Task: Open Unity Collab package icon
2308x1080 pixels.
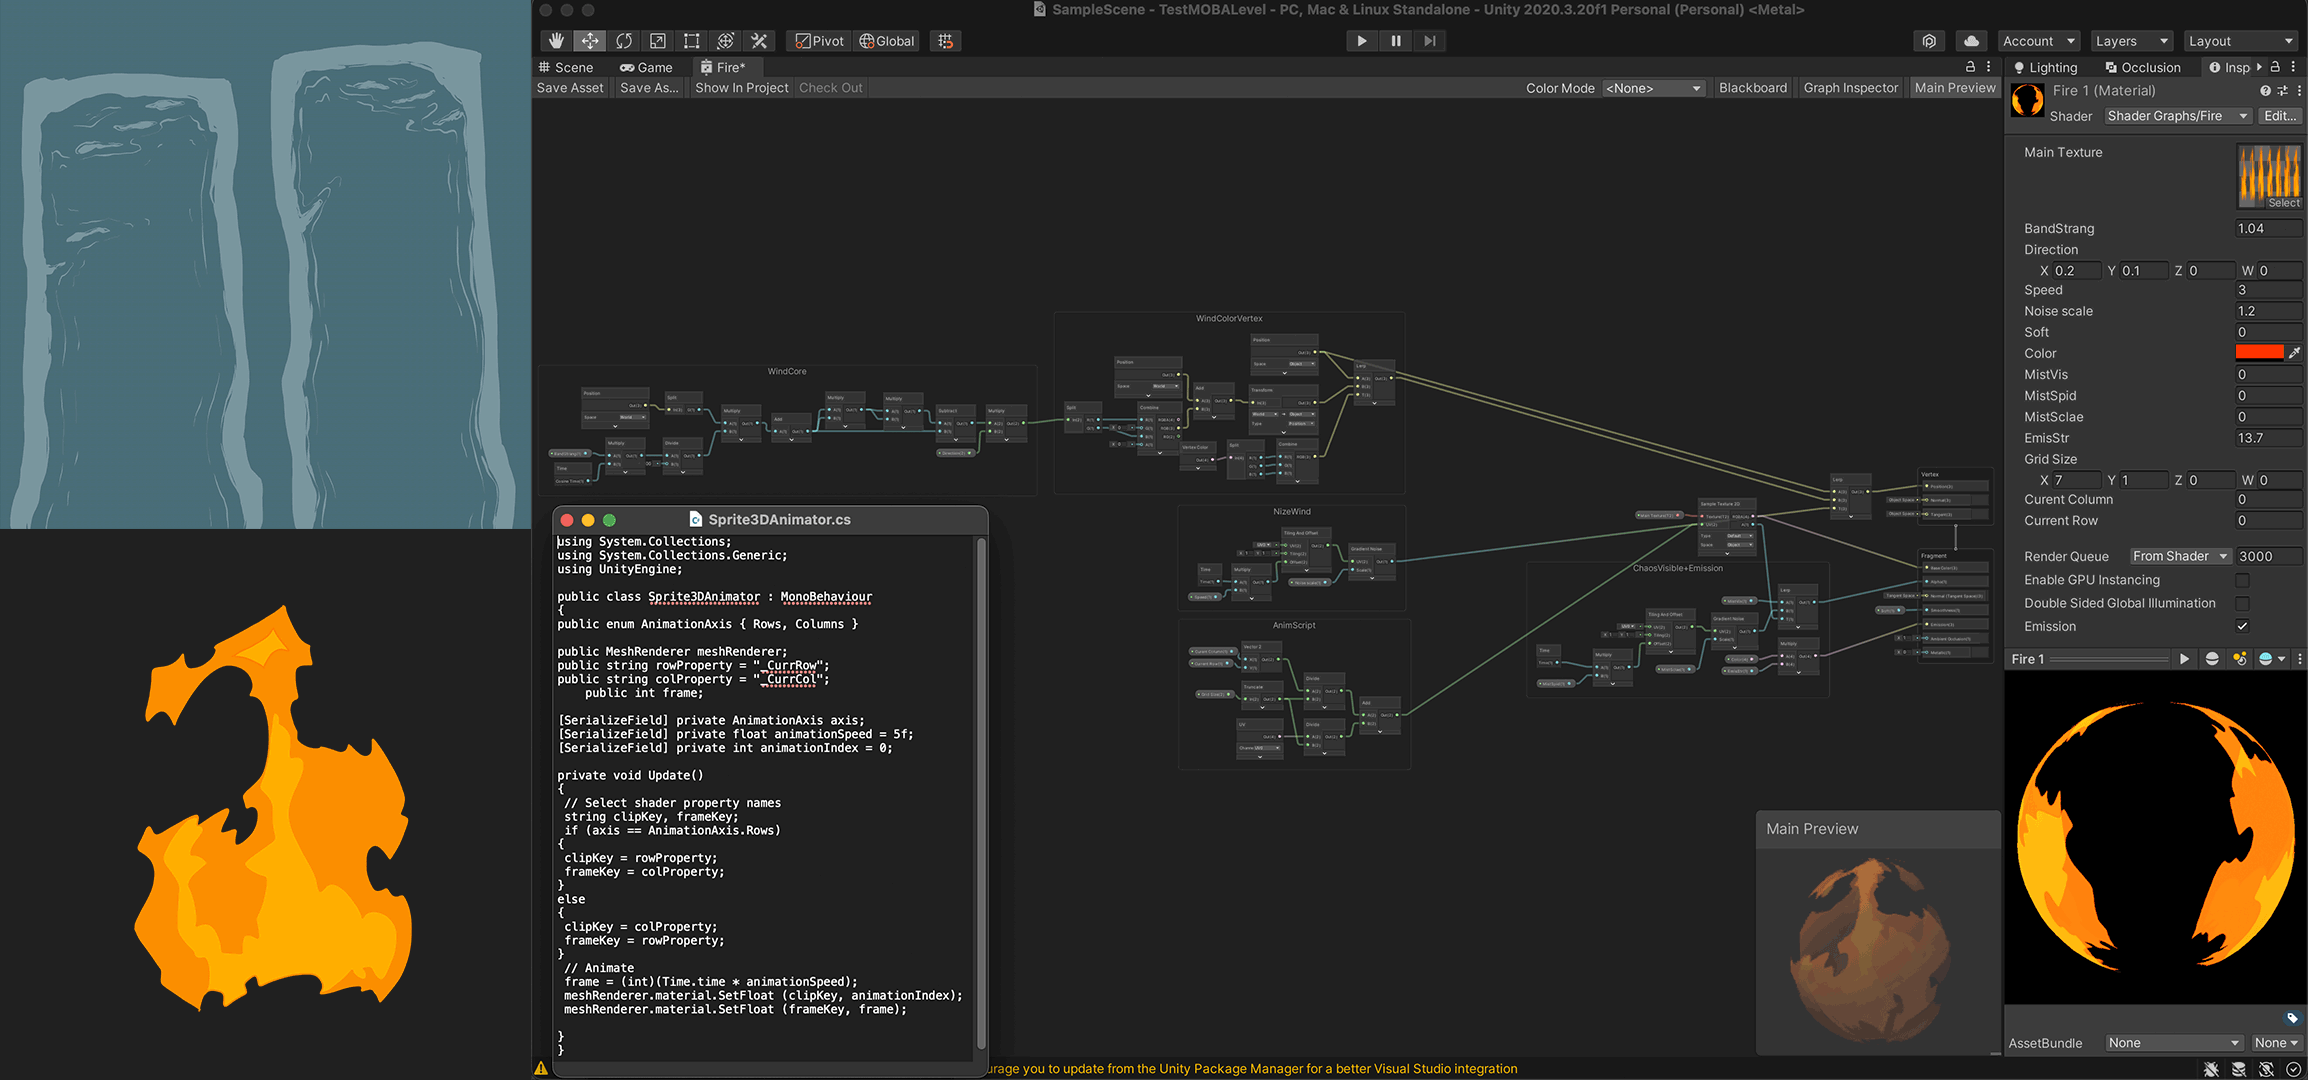Action: click(1929, 41)
